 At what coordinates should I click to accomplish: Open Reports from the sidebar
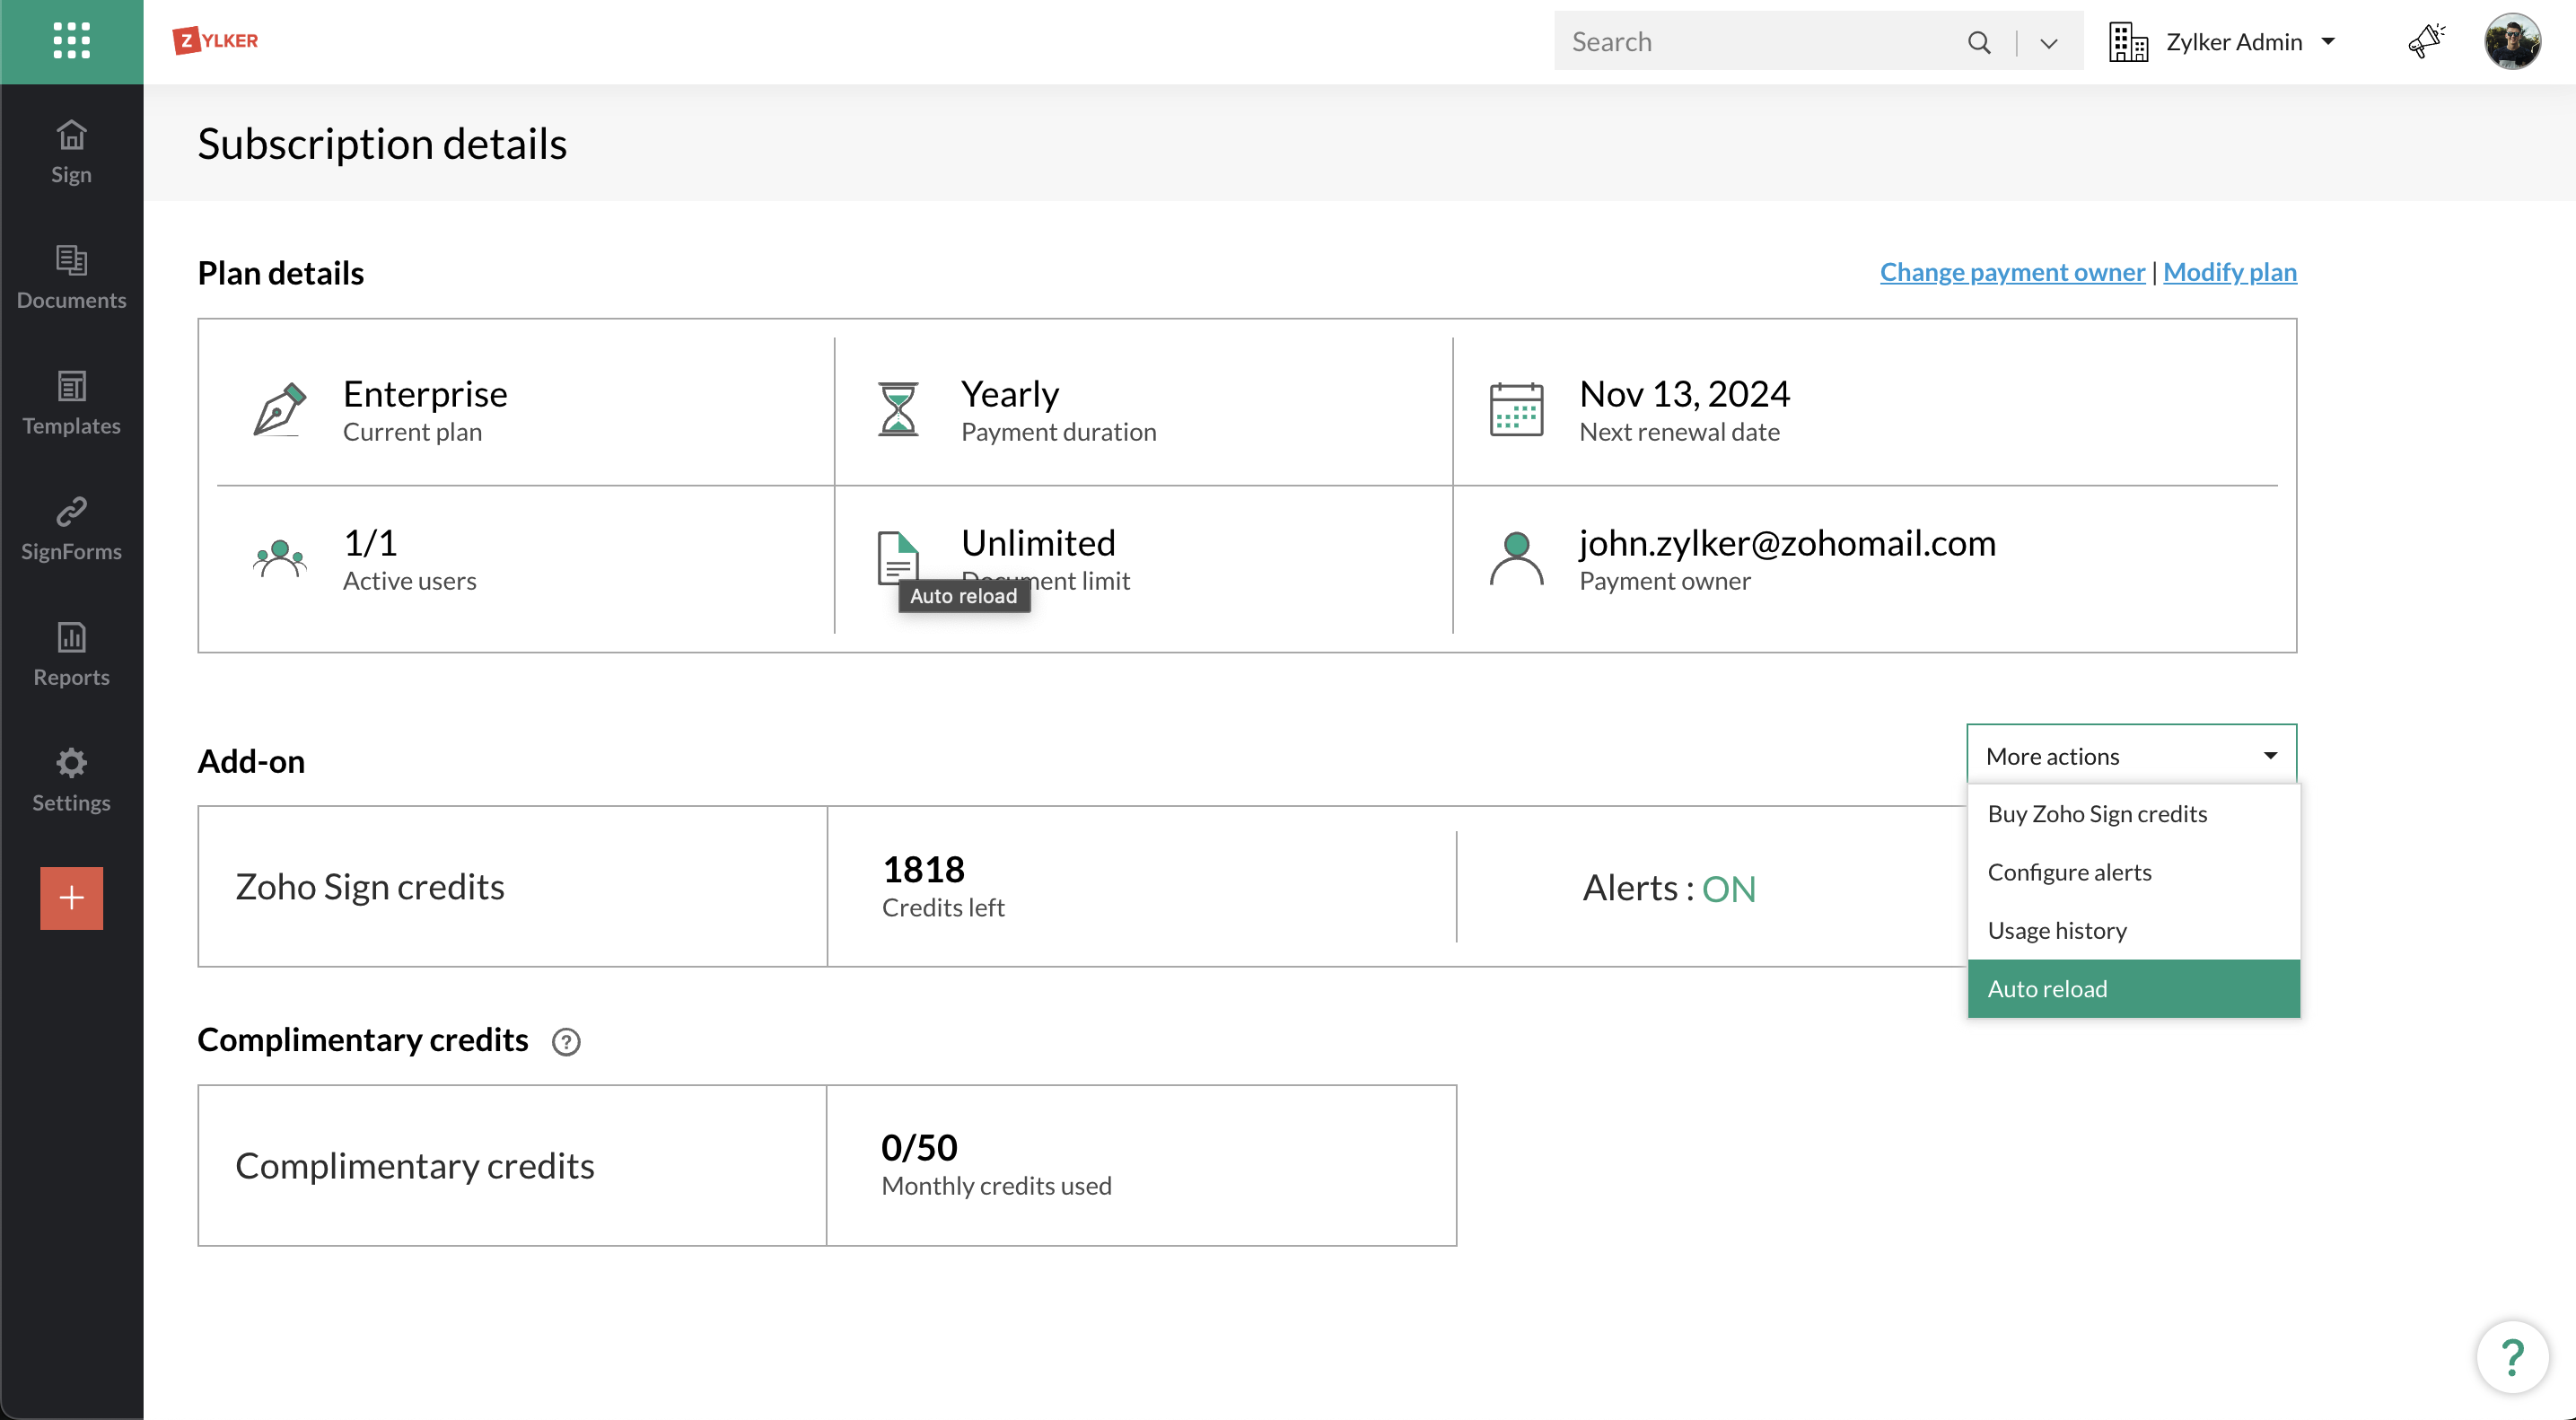point(71,654)
